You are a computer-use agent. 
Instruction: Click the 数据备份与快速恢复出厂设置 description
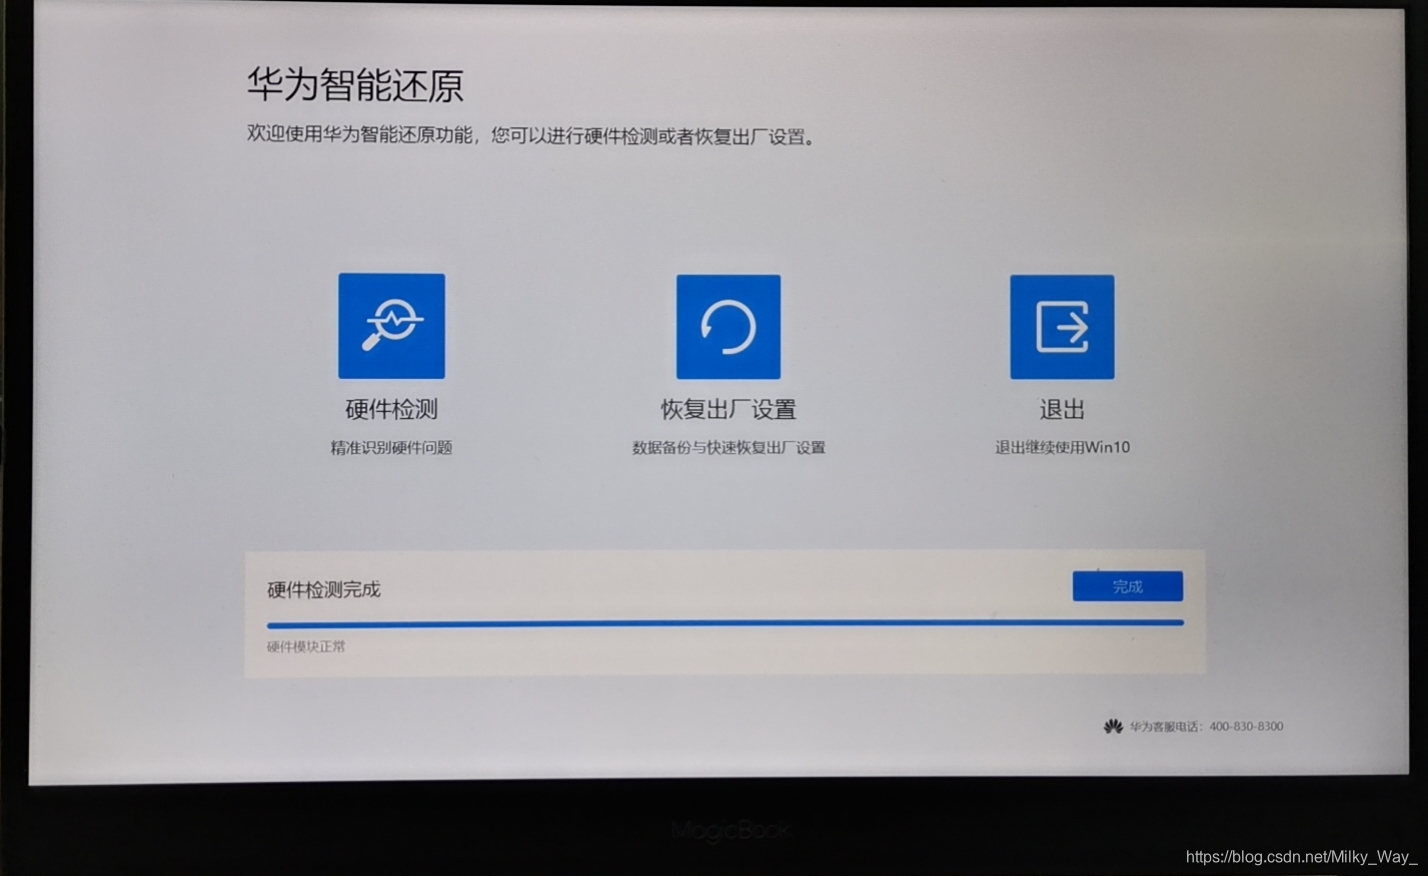point(728,447)
